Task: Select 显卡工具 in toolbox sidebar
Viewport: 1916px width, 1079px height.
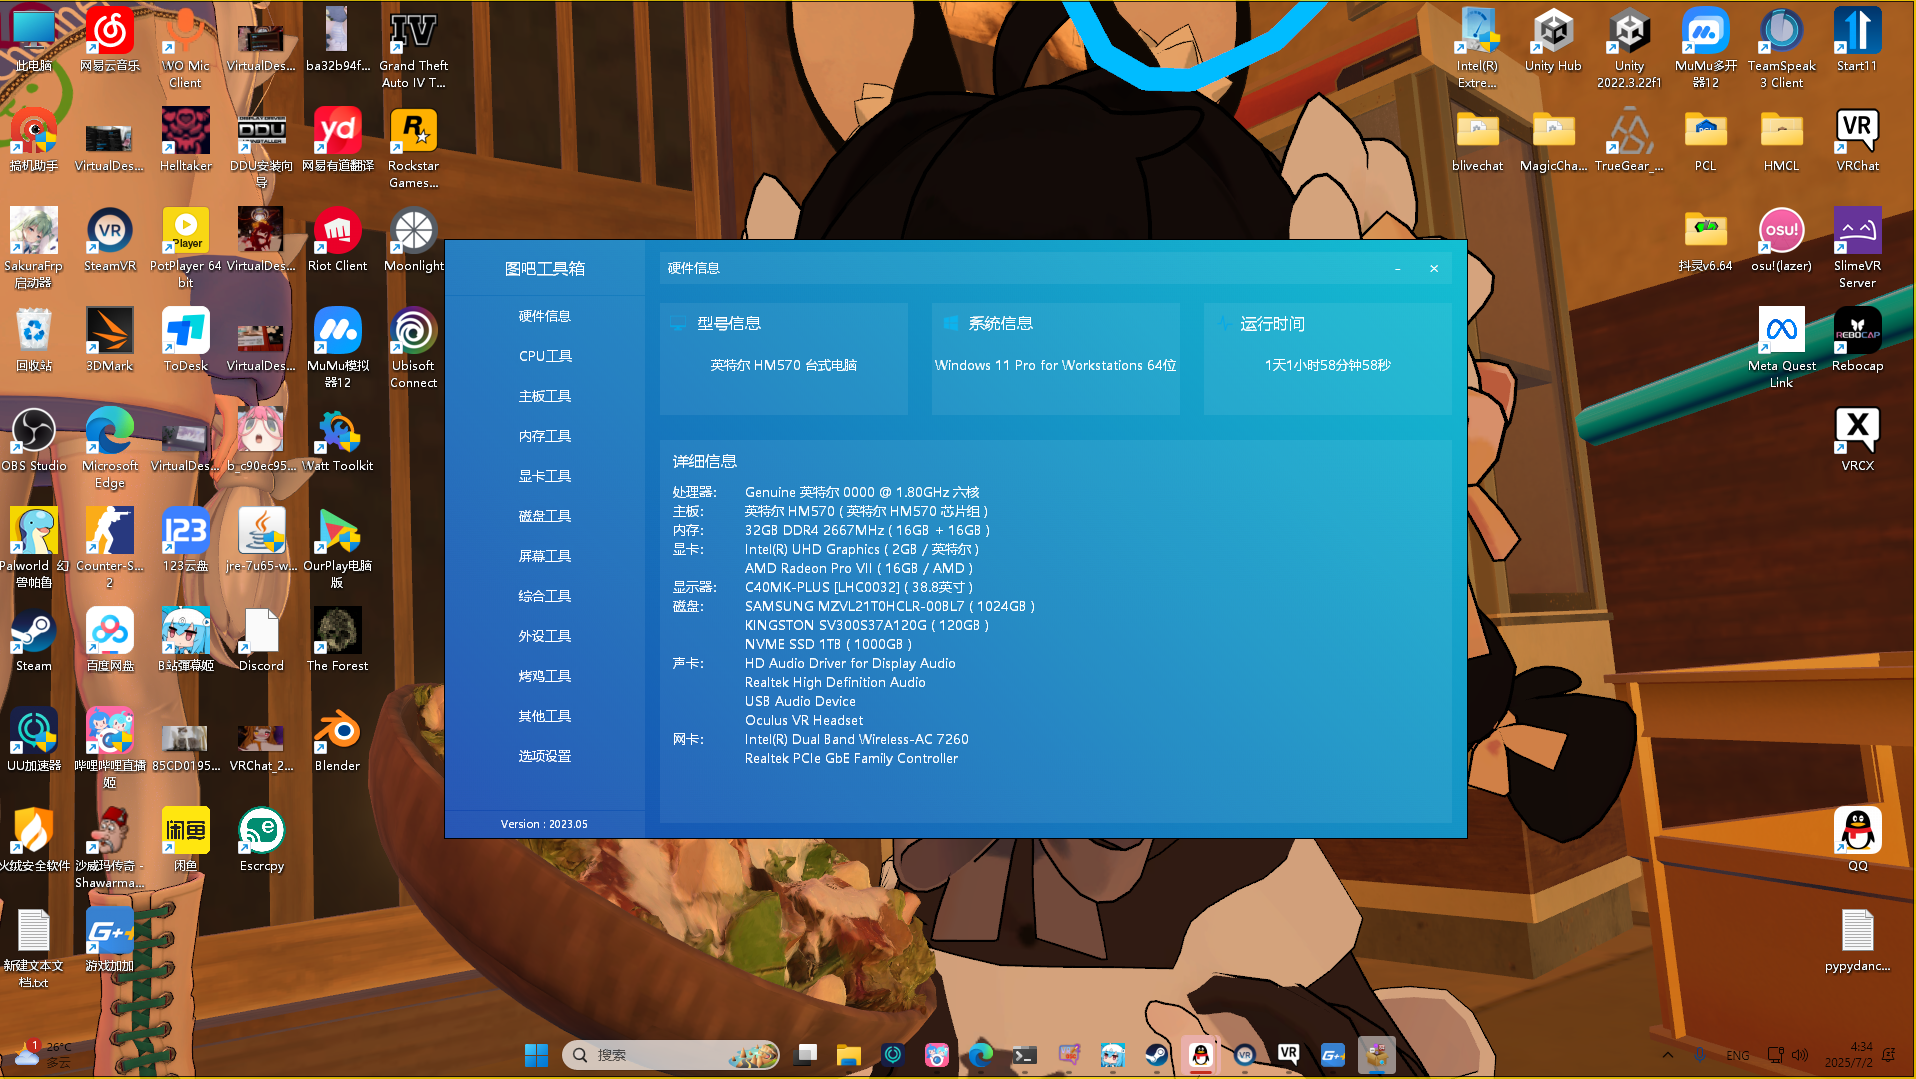Action: point(545,476)
